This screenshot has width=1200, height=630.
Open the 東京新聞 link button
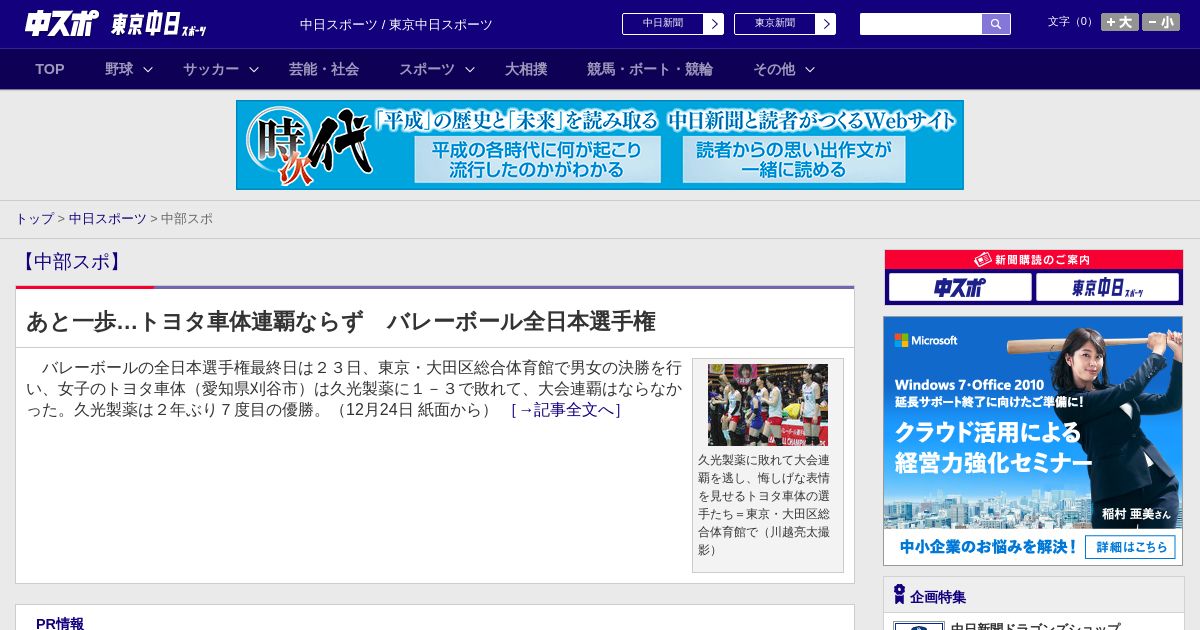point(775,24)
